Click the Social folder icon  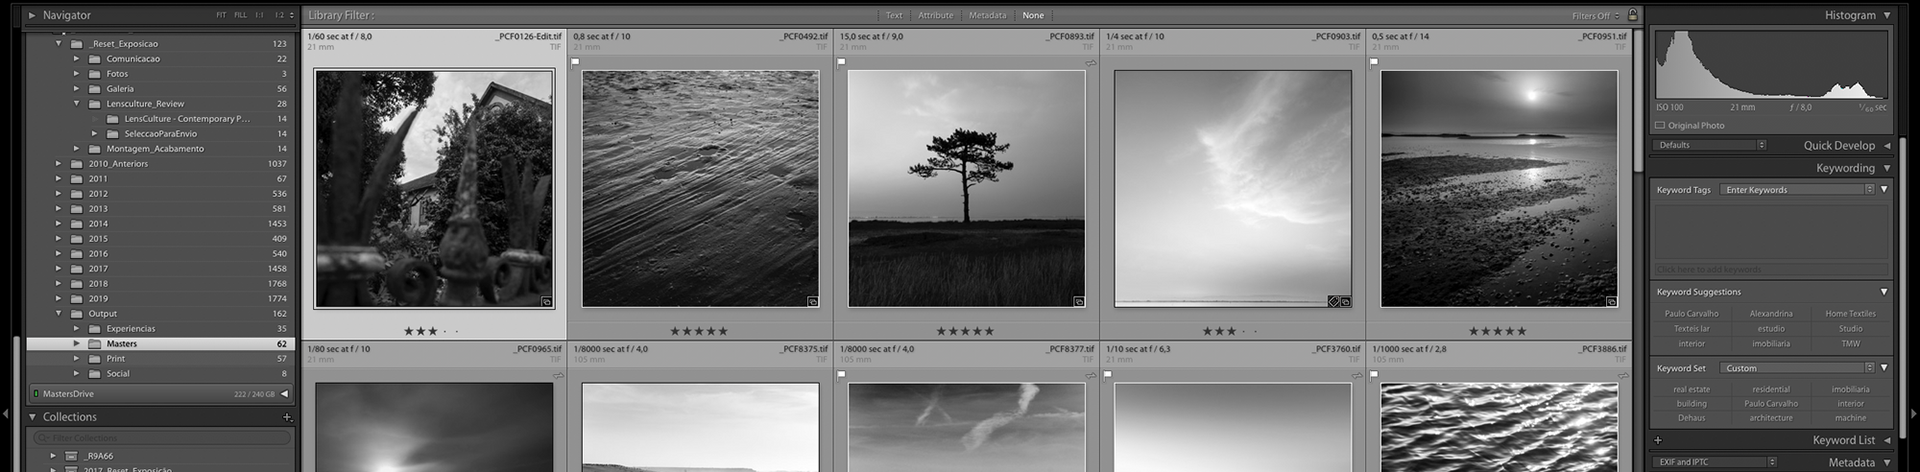click(95, 374)
